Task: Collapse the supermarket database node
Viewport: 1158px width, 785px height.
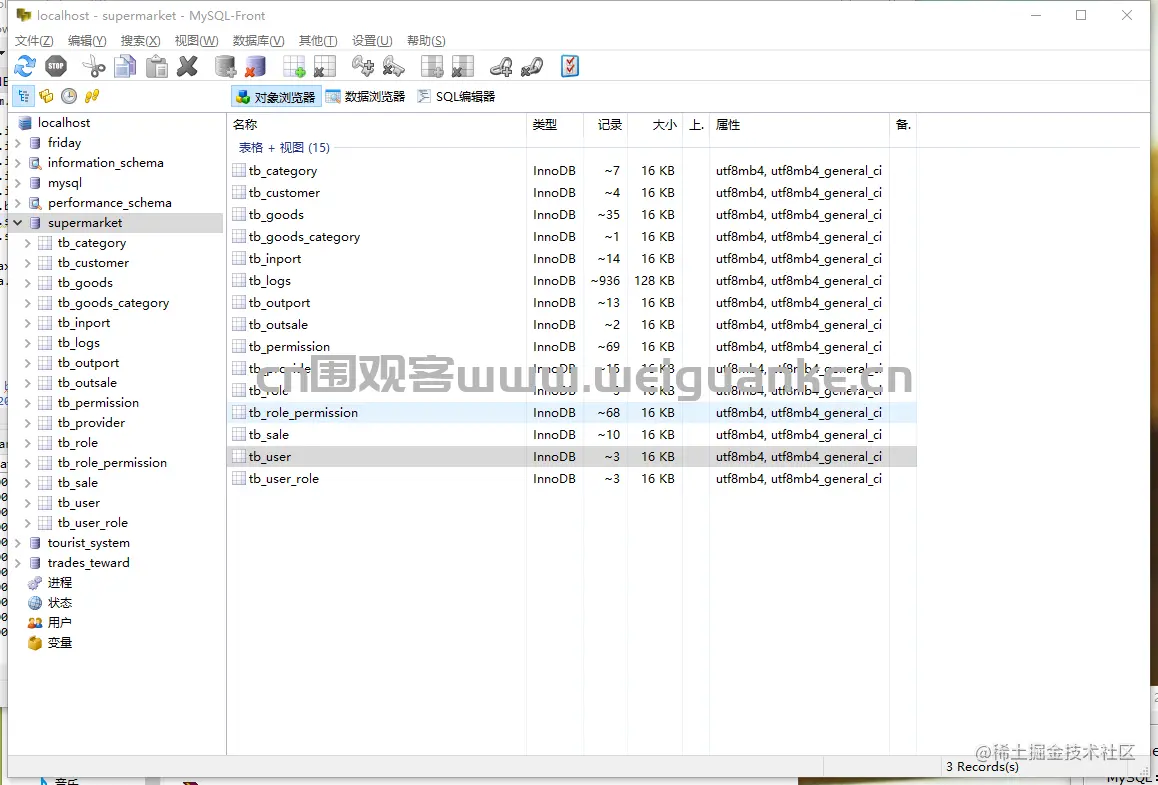Action: (18, 222)
